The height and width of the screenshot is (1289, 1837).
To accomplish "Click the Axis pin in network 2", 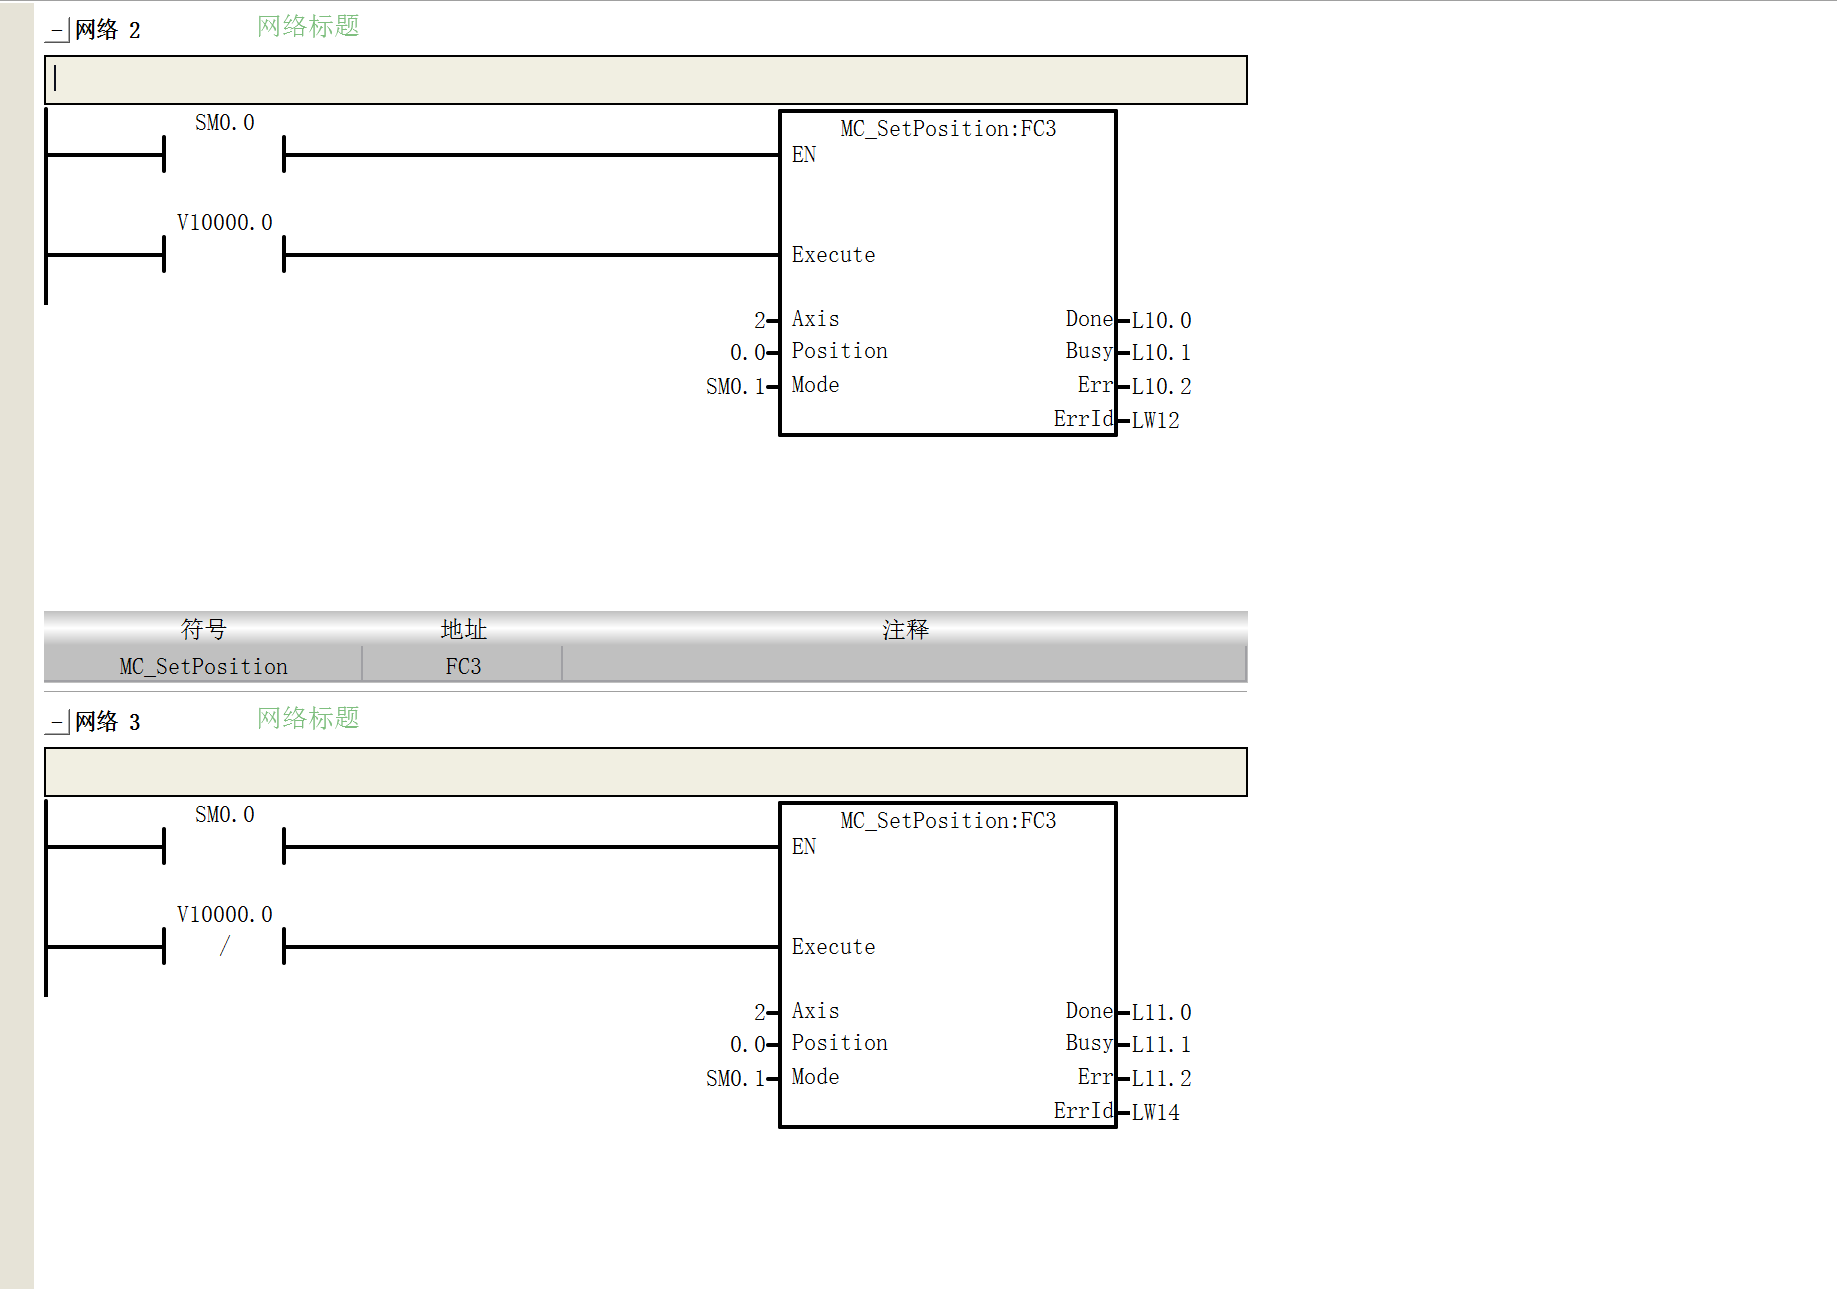I will (x=815, y=319).
